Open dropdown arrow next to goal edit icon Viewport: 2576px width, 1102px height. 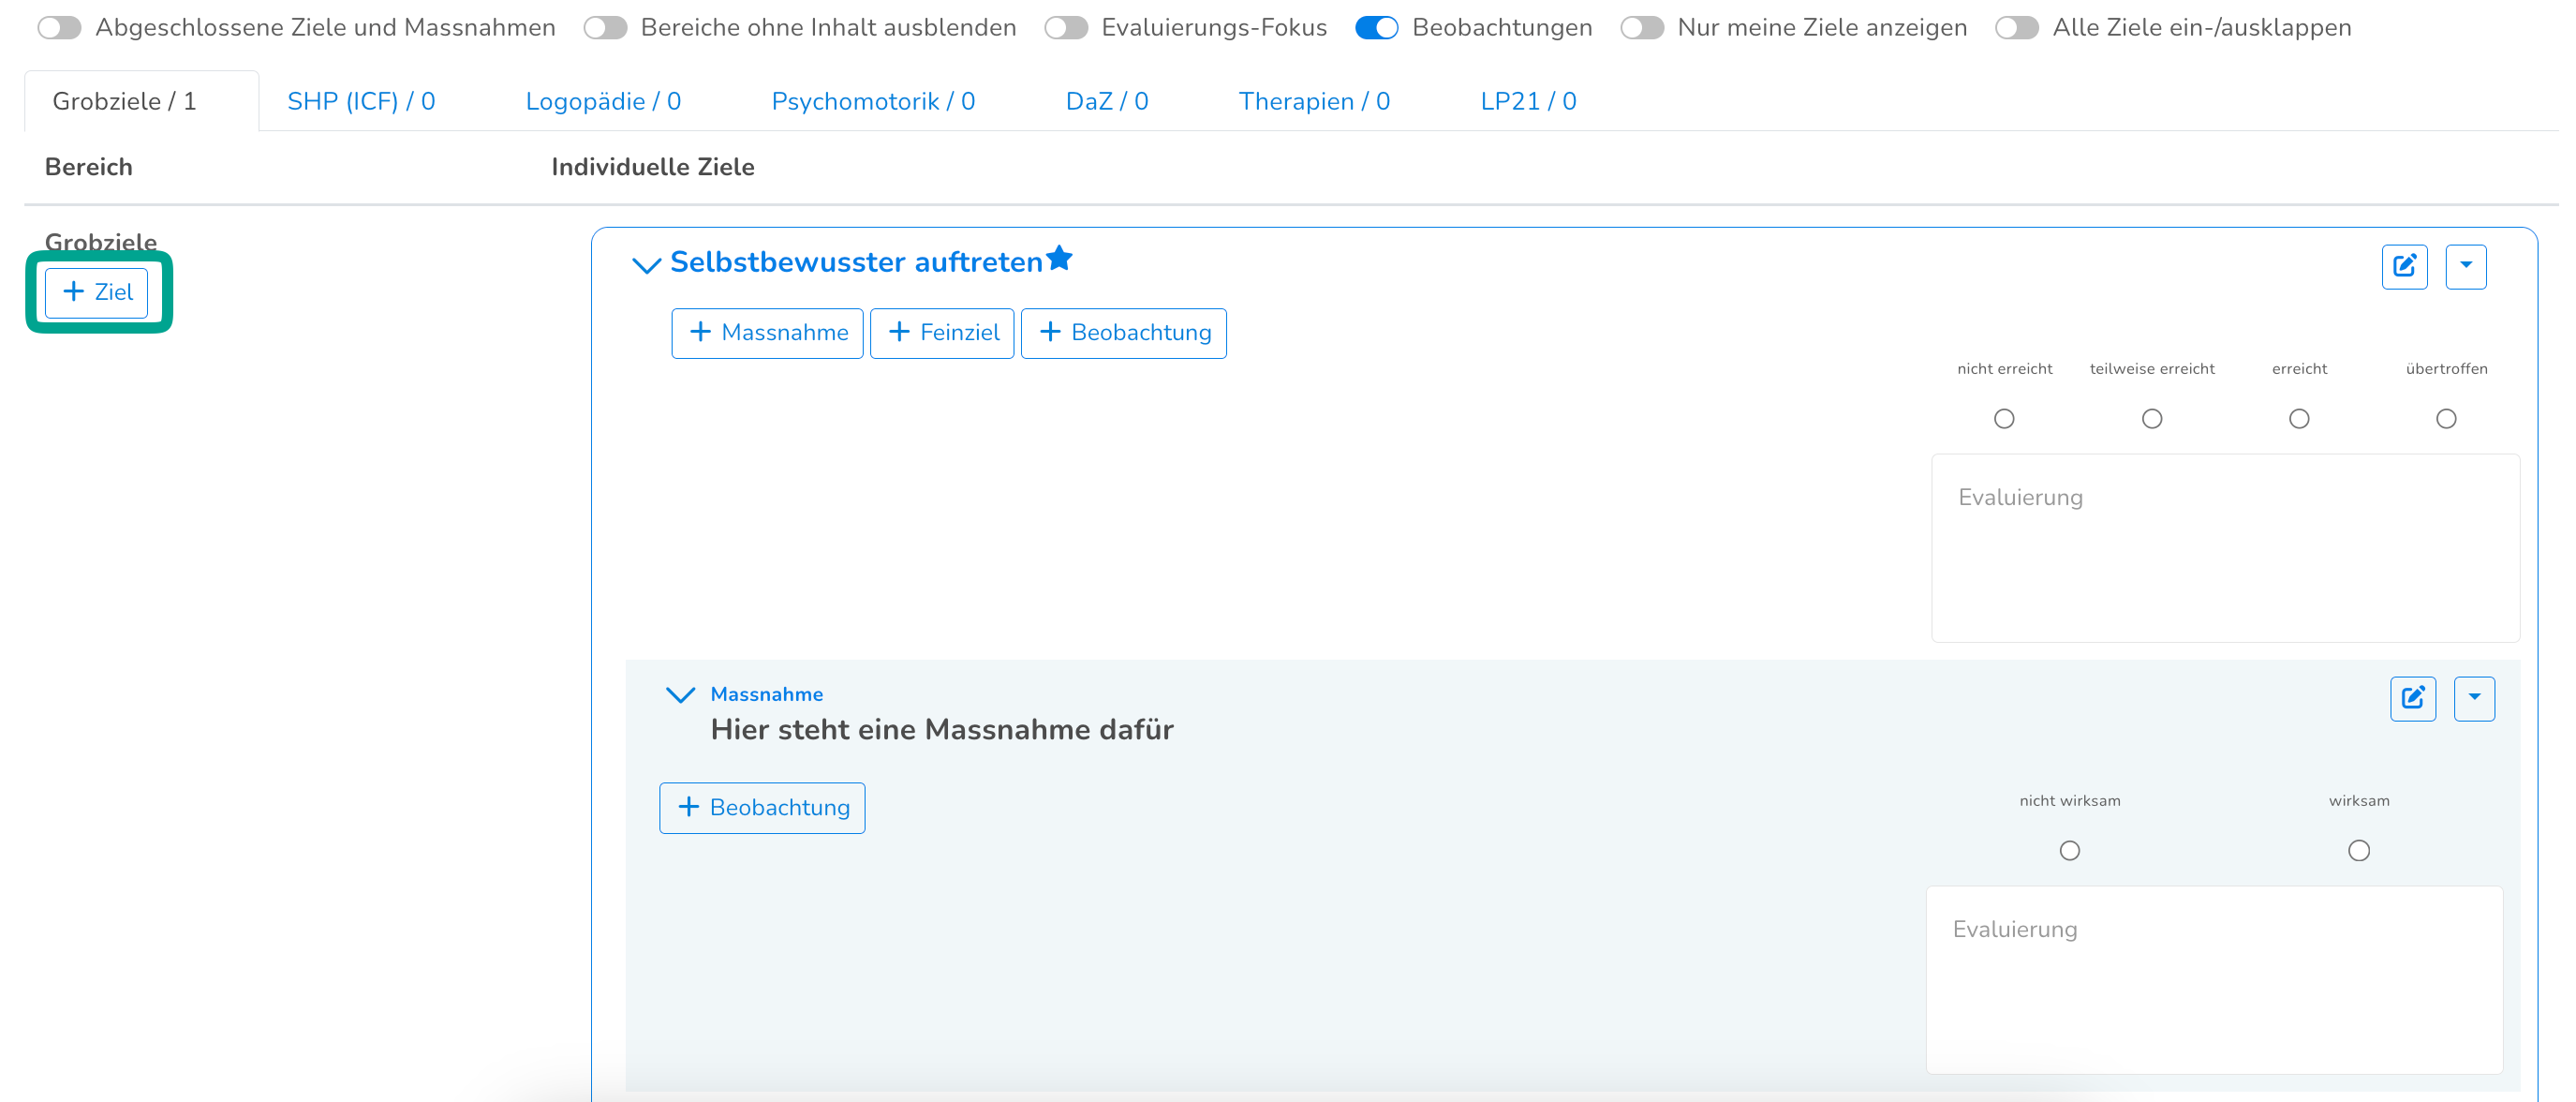pyautogui.click(x=2465, y=266)
